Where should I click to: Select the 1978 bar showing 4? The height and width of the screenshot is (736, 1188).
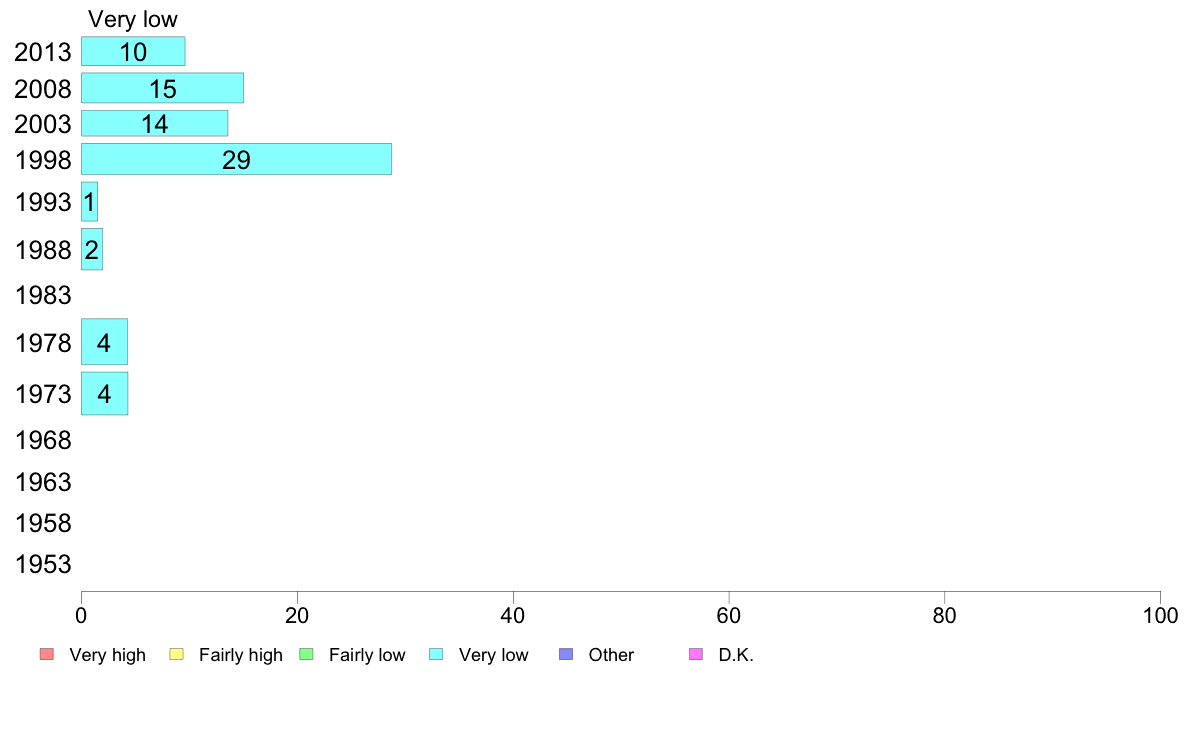point(105,342)
